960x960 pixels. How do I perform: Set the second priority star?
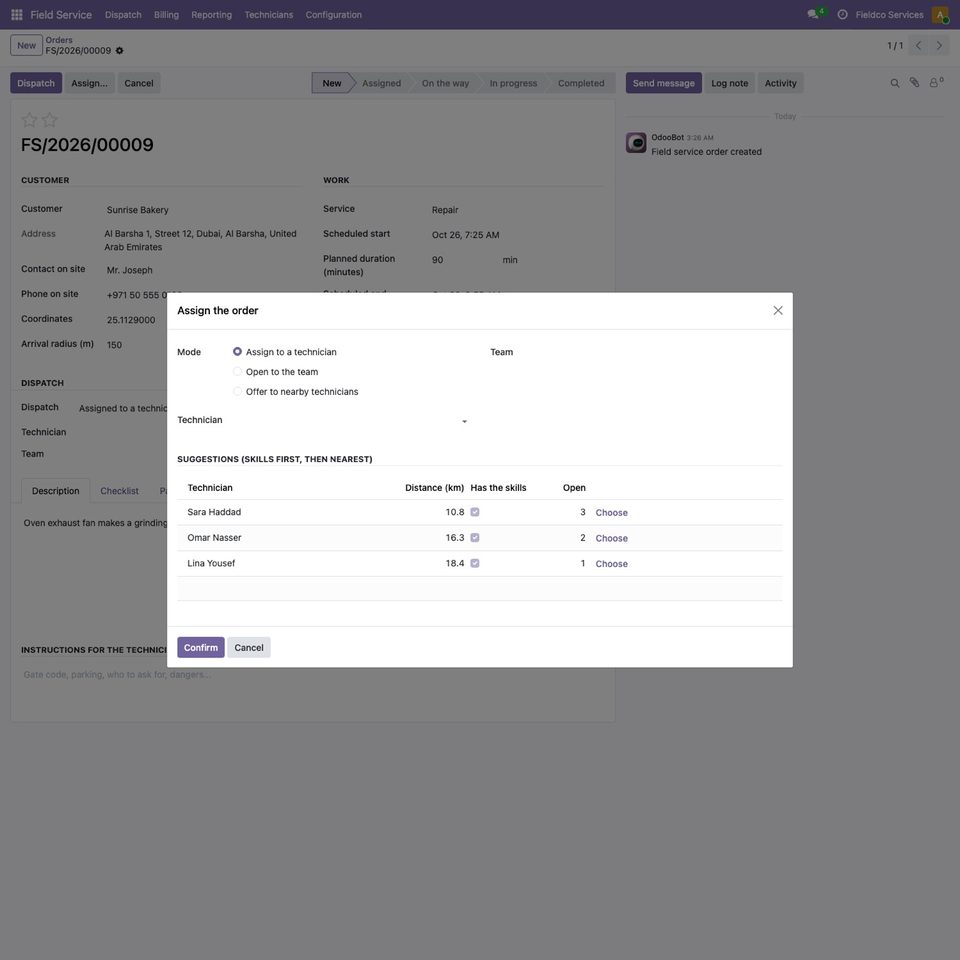click(x=50, y=119)
